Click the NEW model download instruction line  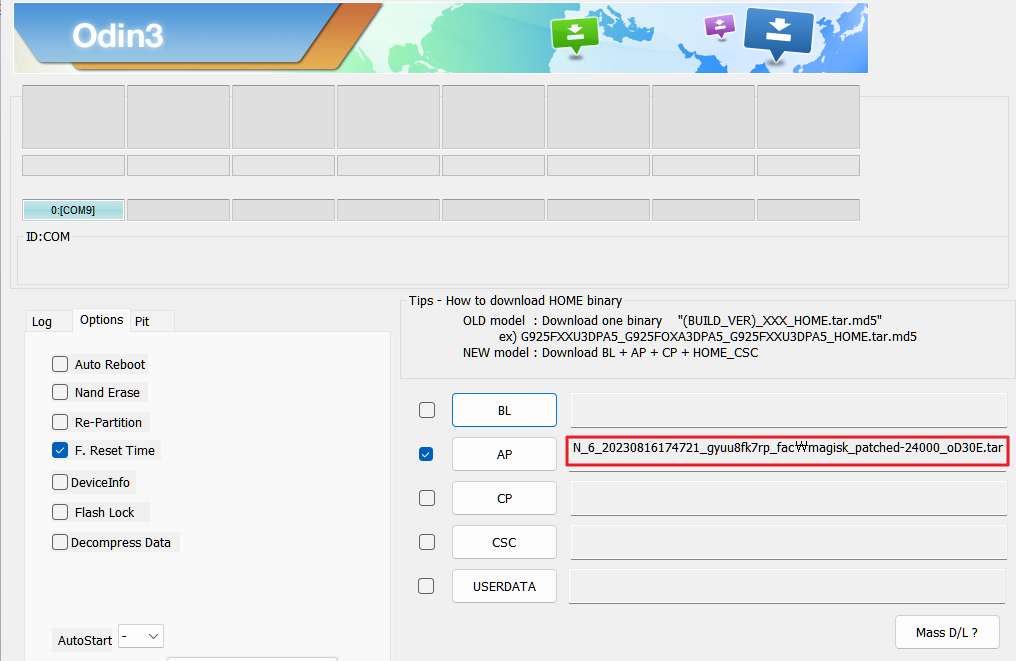[x=610, y=353]
